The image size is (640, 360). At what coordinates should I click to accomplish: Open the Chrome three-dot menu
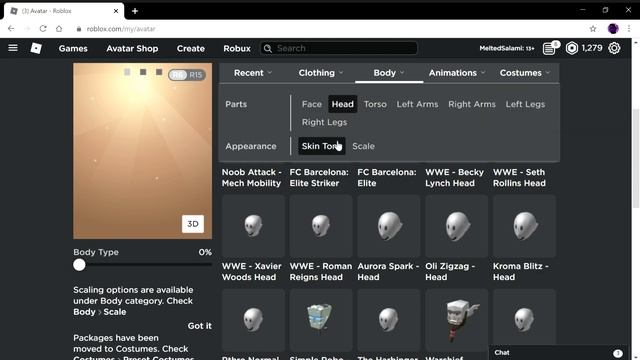click(x=629, y=29)
